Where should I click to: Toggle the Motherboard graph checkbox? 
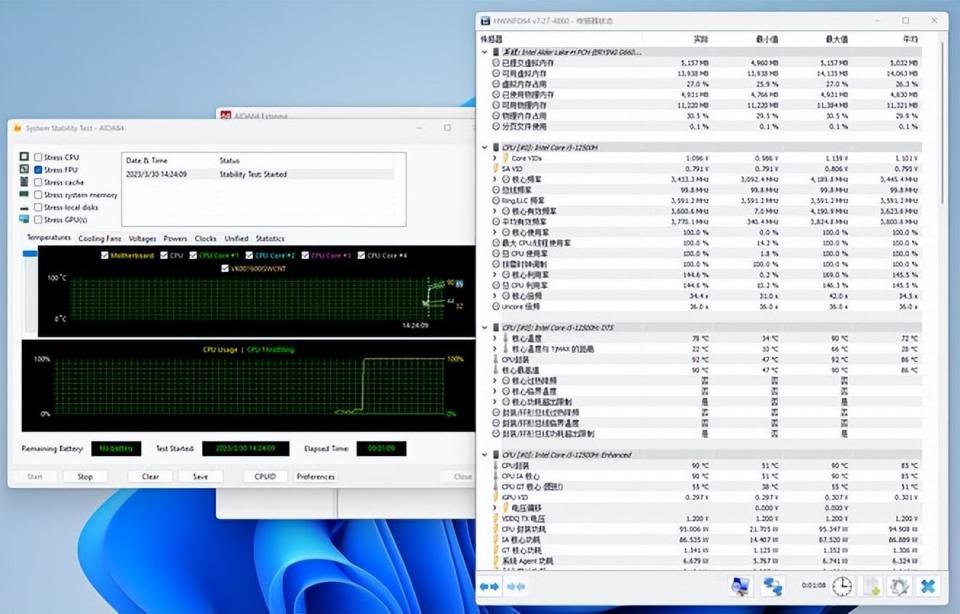[105, 255]
